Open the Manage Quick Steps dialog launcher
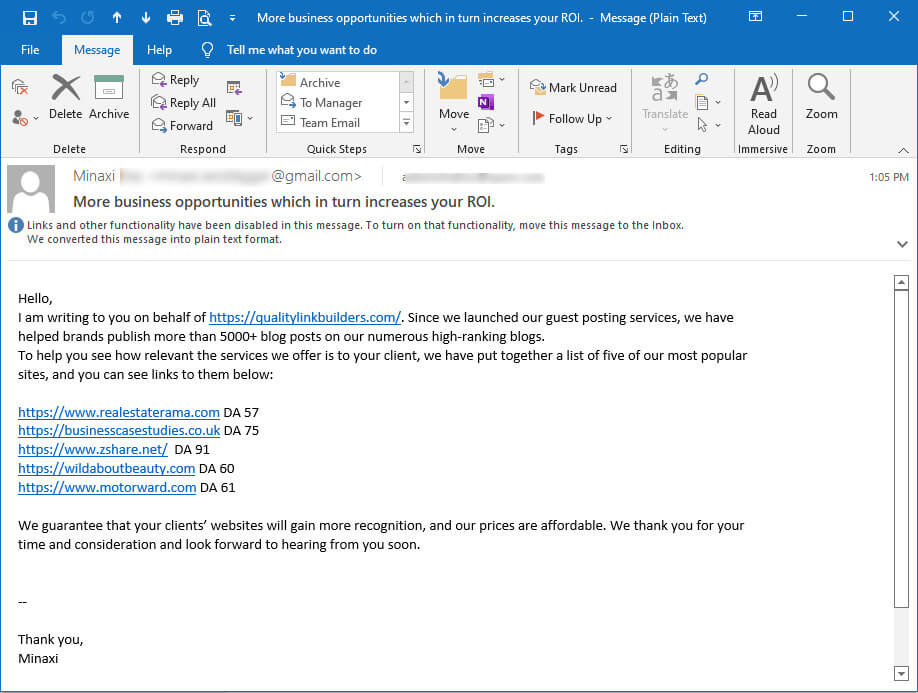918x693 pixels. (417, 149)
